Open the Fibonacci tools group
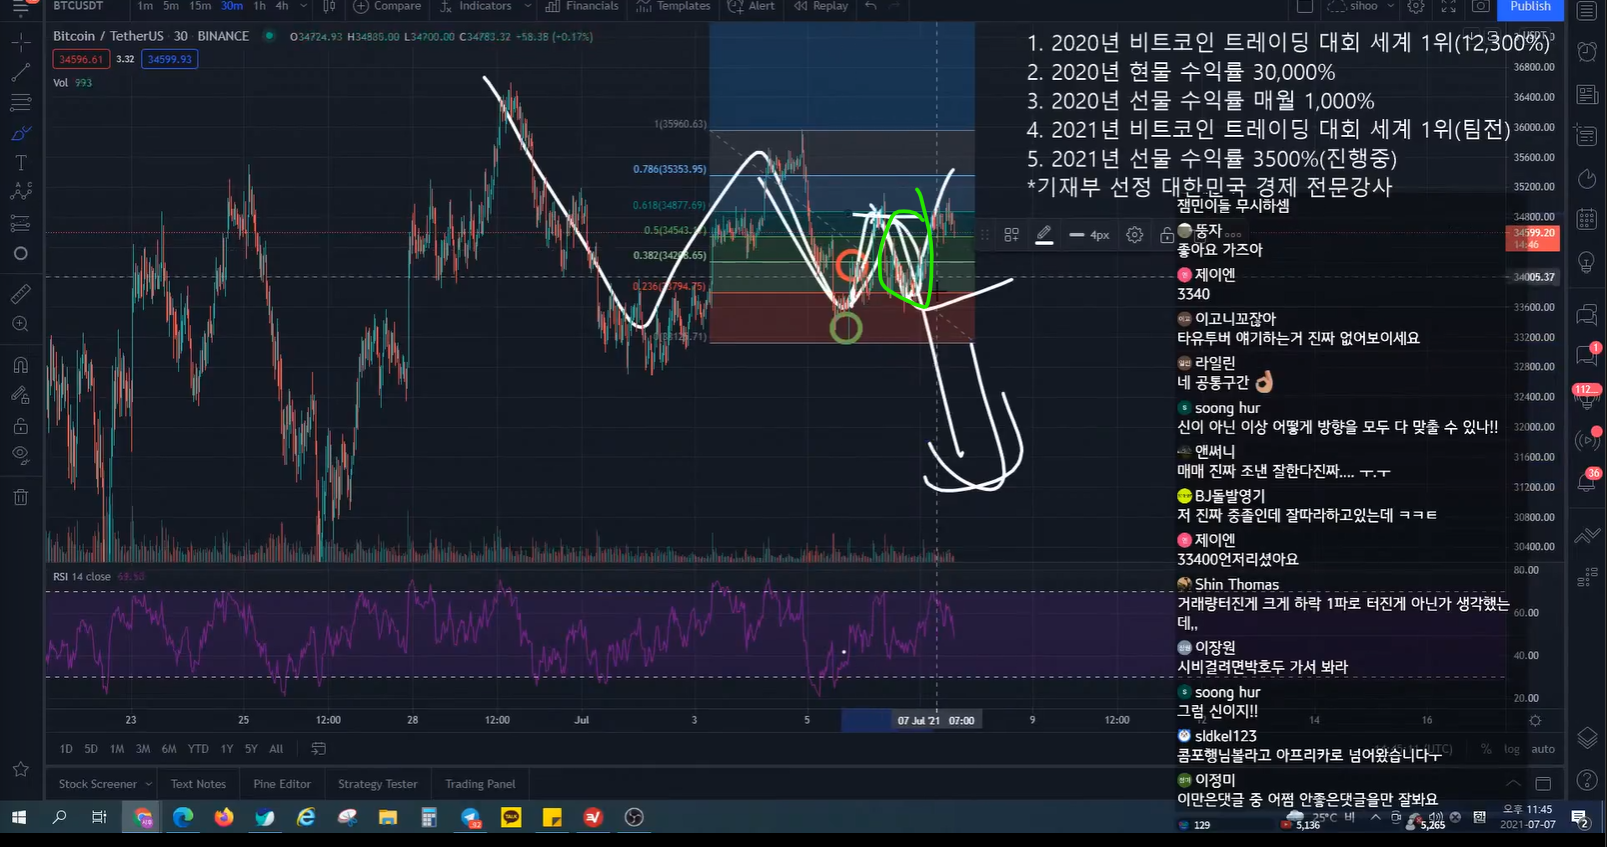 [20, 103]
